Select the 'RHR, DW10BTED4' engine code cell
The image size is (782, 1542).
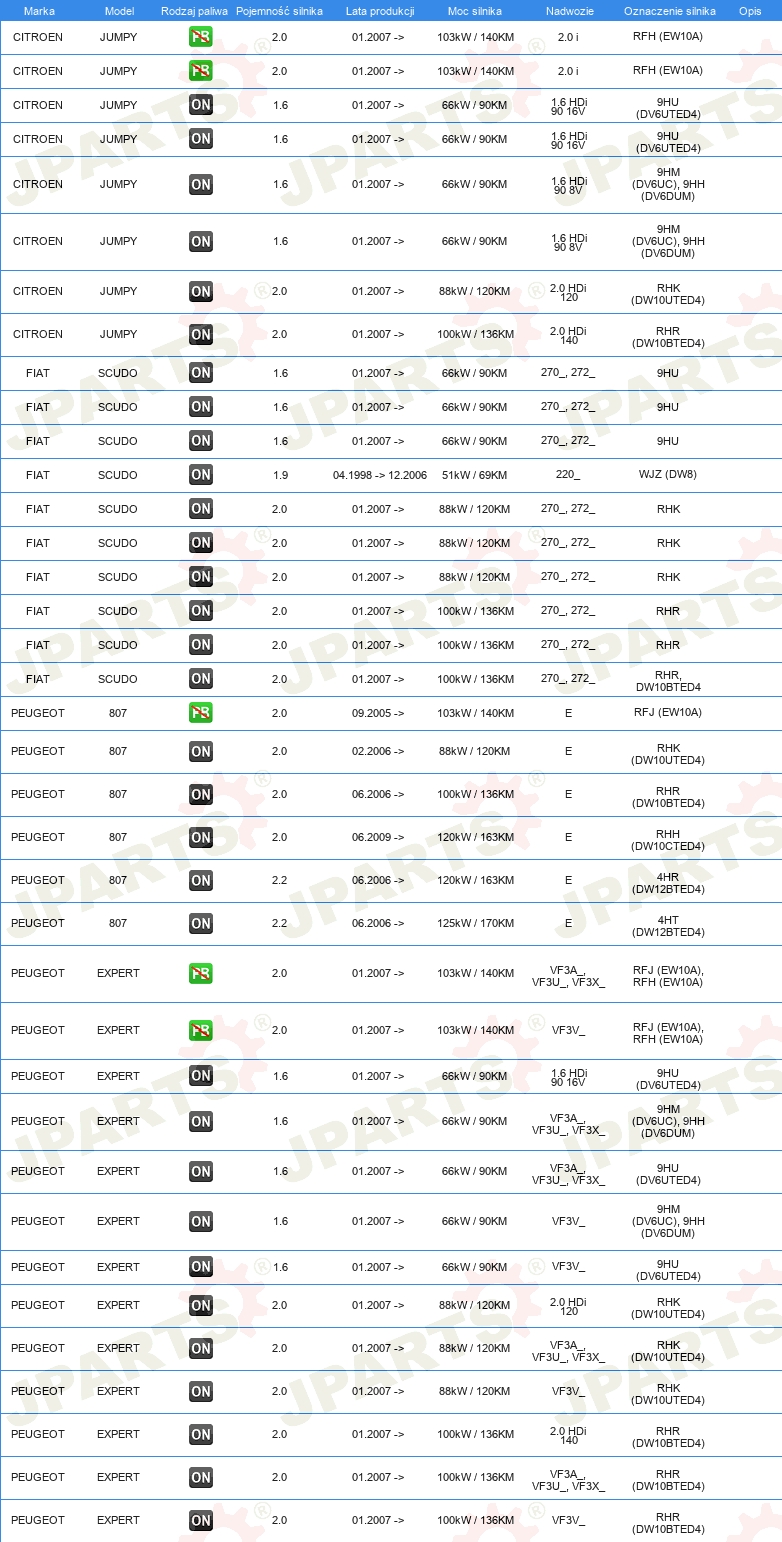pos(669,681)
